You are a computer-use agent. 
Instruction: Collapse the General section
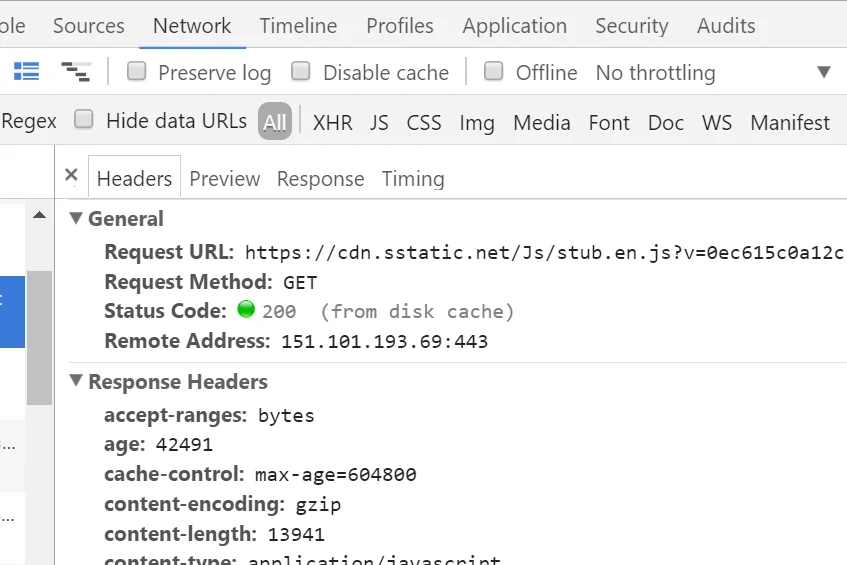76,218
